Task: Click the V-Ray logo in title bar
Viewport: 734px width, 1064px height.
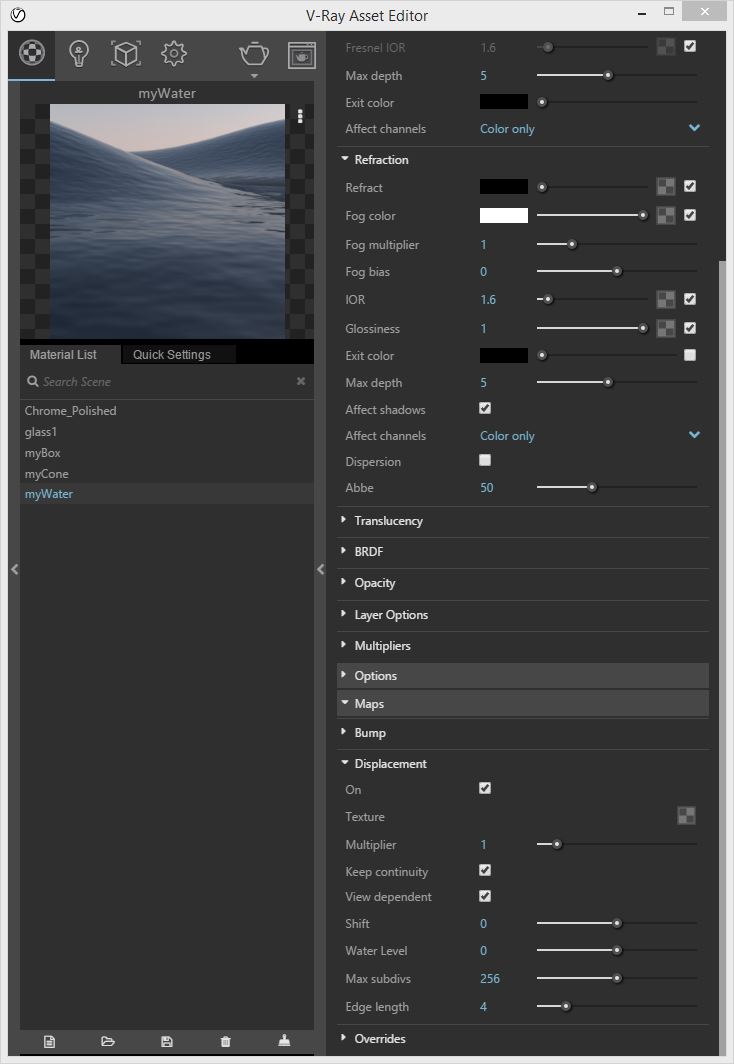Action: coord(18,15)
